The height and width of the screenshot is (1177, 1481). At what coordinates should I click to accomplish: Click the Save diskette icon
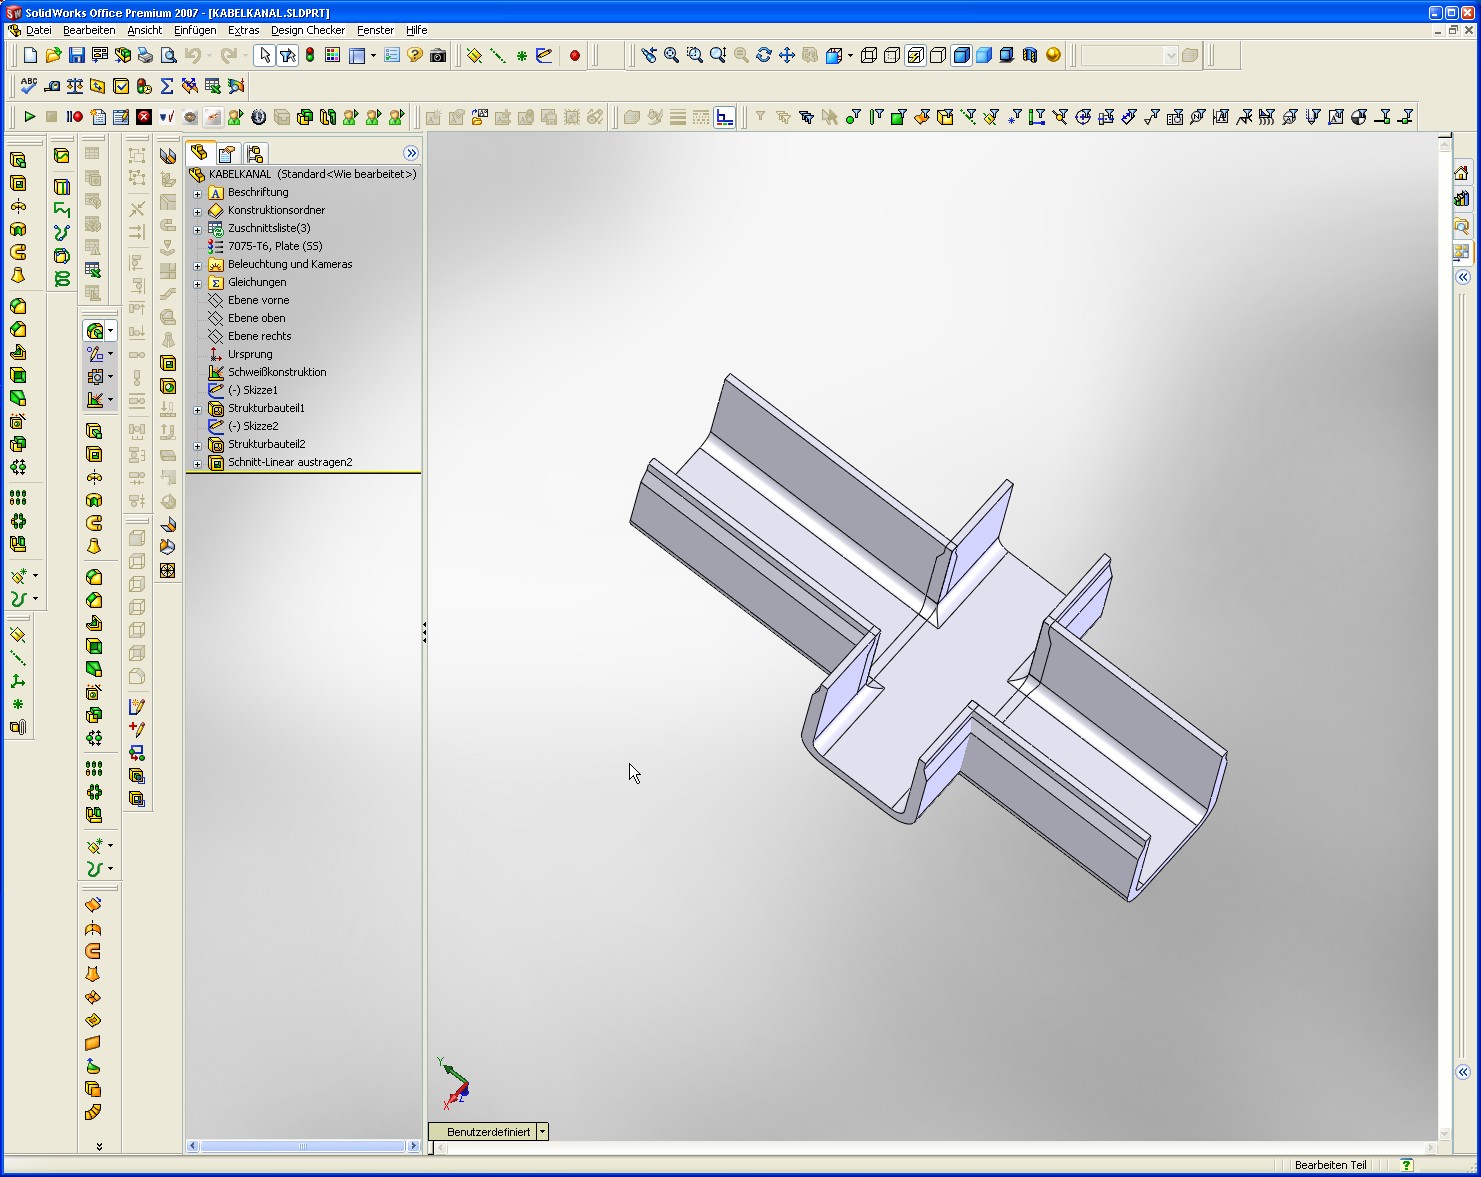[77, 56]
